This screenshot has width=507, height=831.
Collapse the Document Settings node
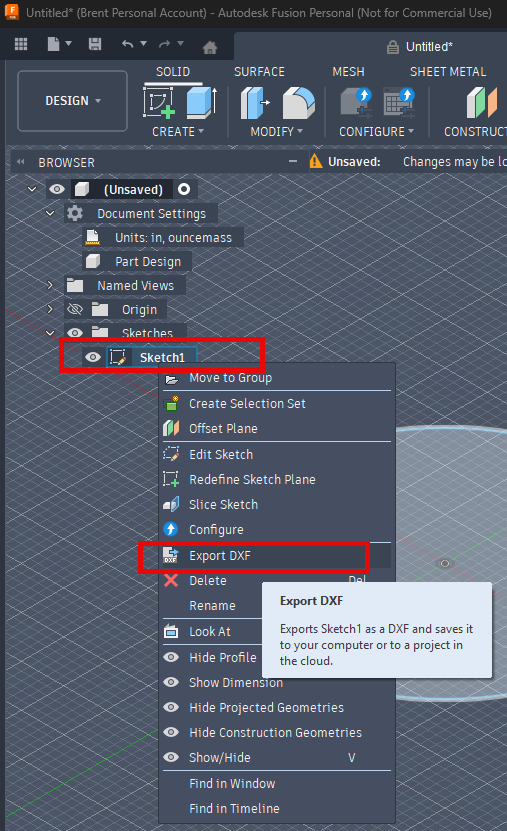50,213
